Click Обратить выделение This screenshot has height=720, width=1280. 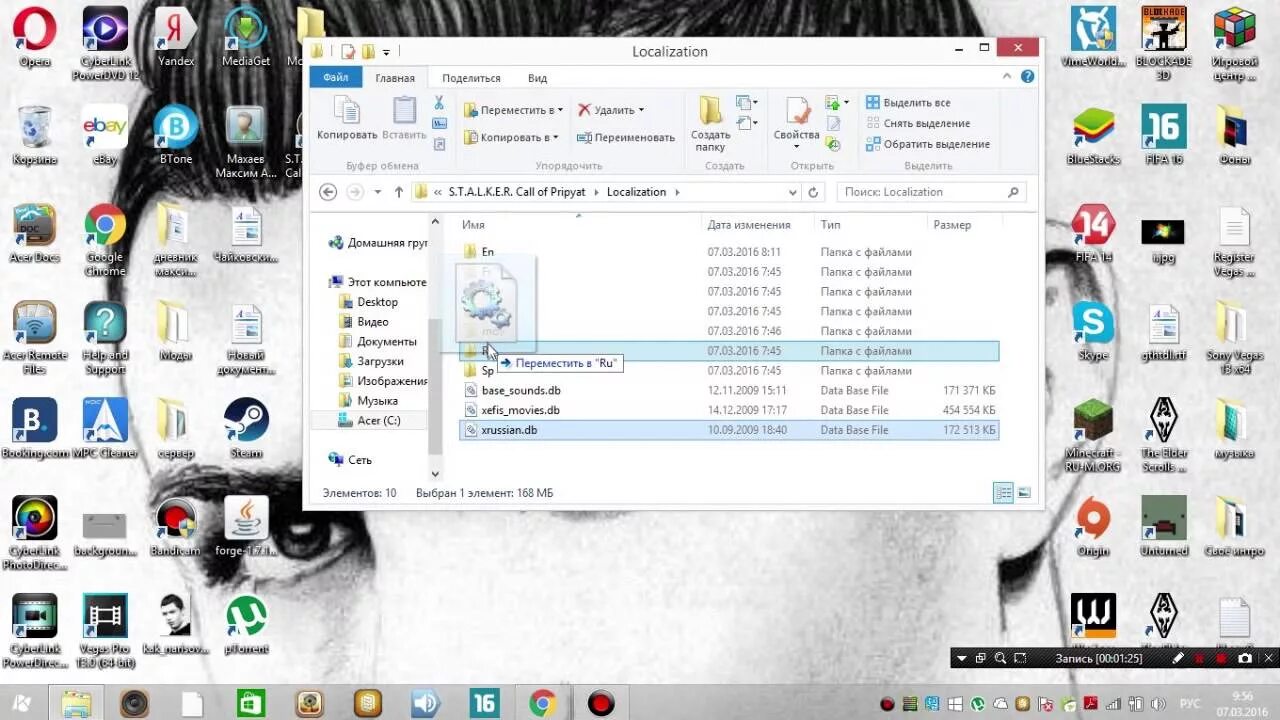[x=927, y=144]
